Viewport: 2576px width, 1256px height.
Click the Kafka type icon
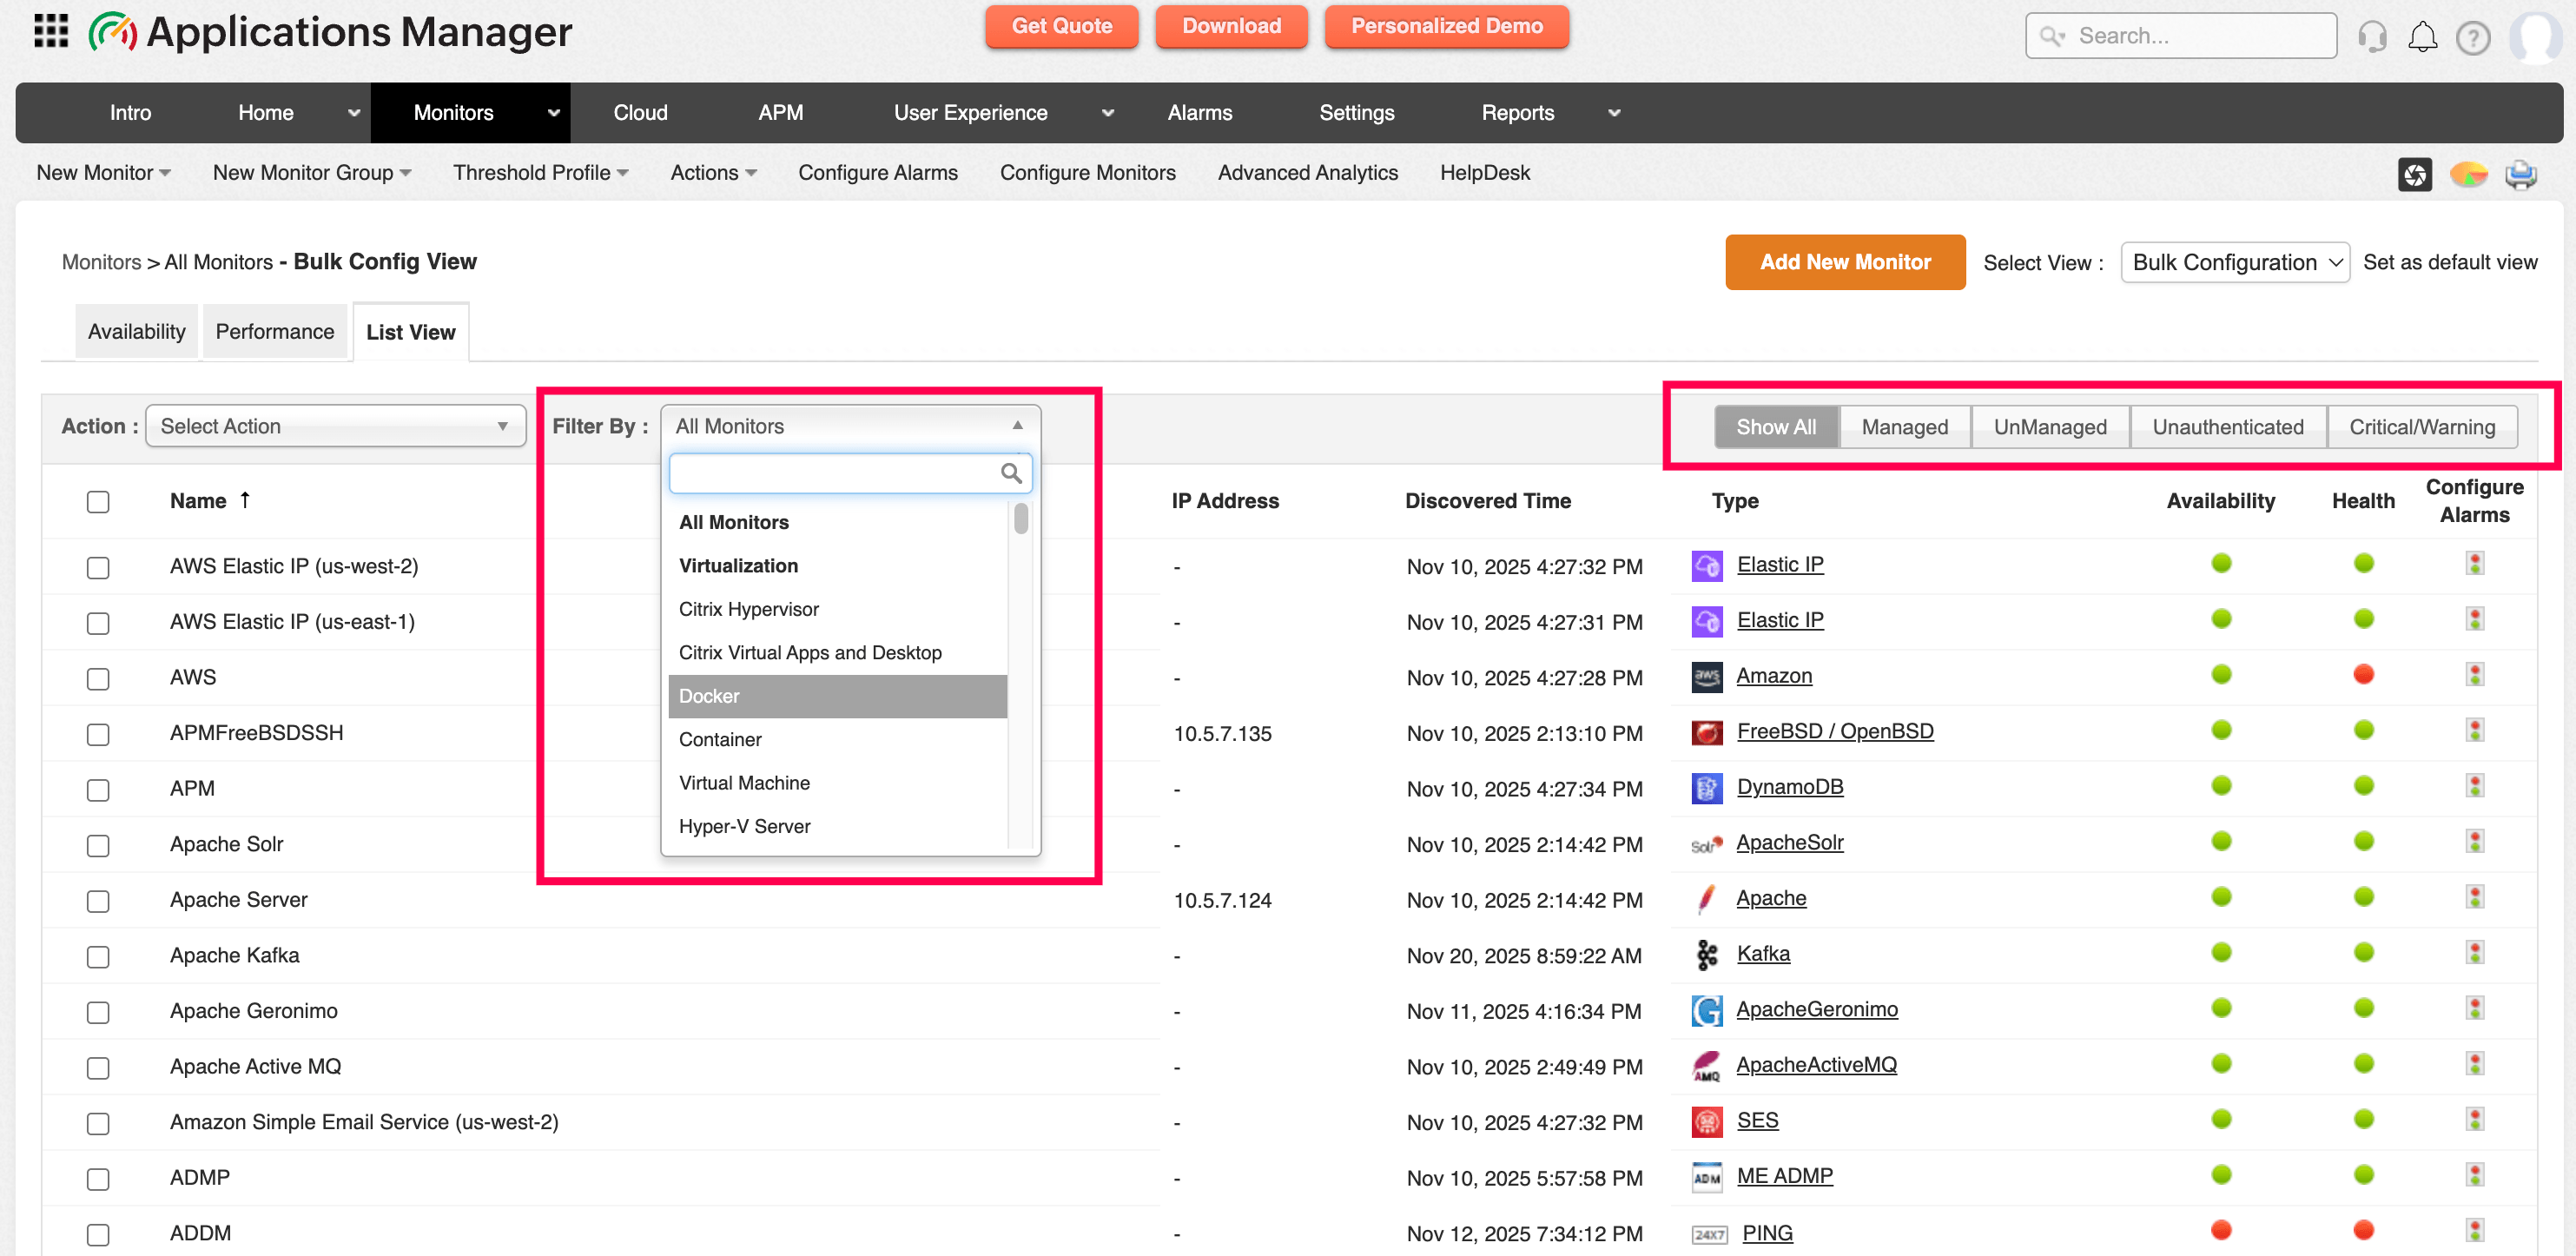point(1706,955)
